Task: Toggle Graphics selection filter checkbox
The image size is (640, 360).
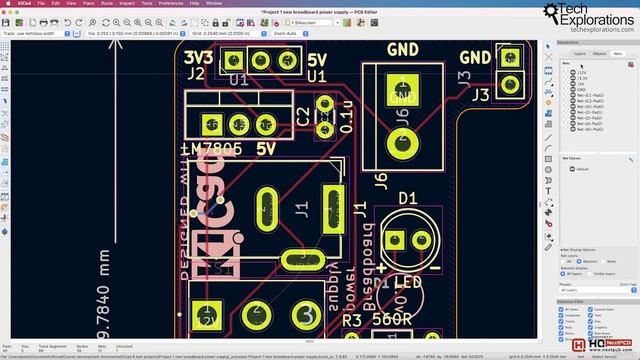Action: 590,327
